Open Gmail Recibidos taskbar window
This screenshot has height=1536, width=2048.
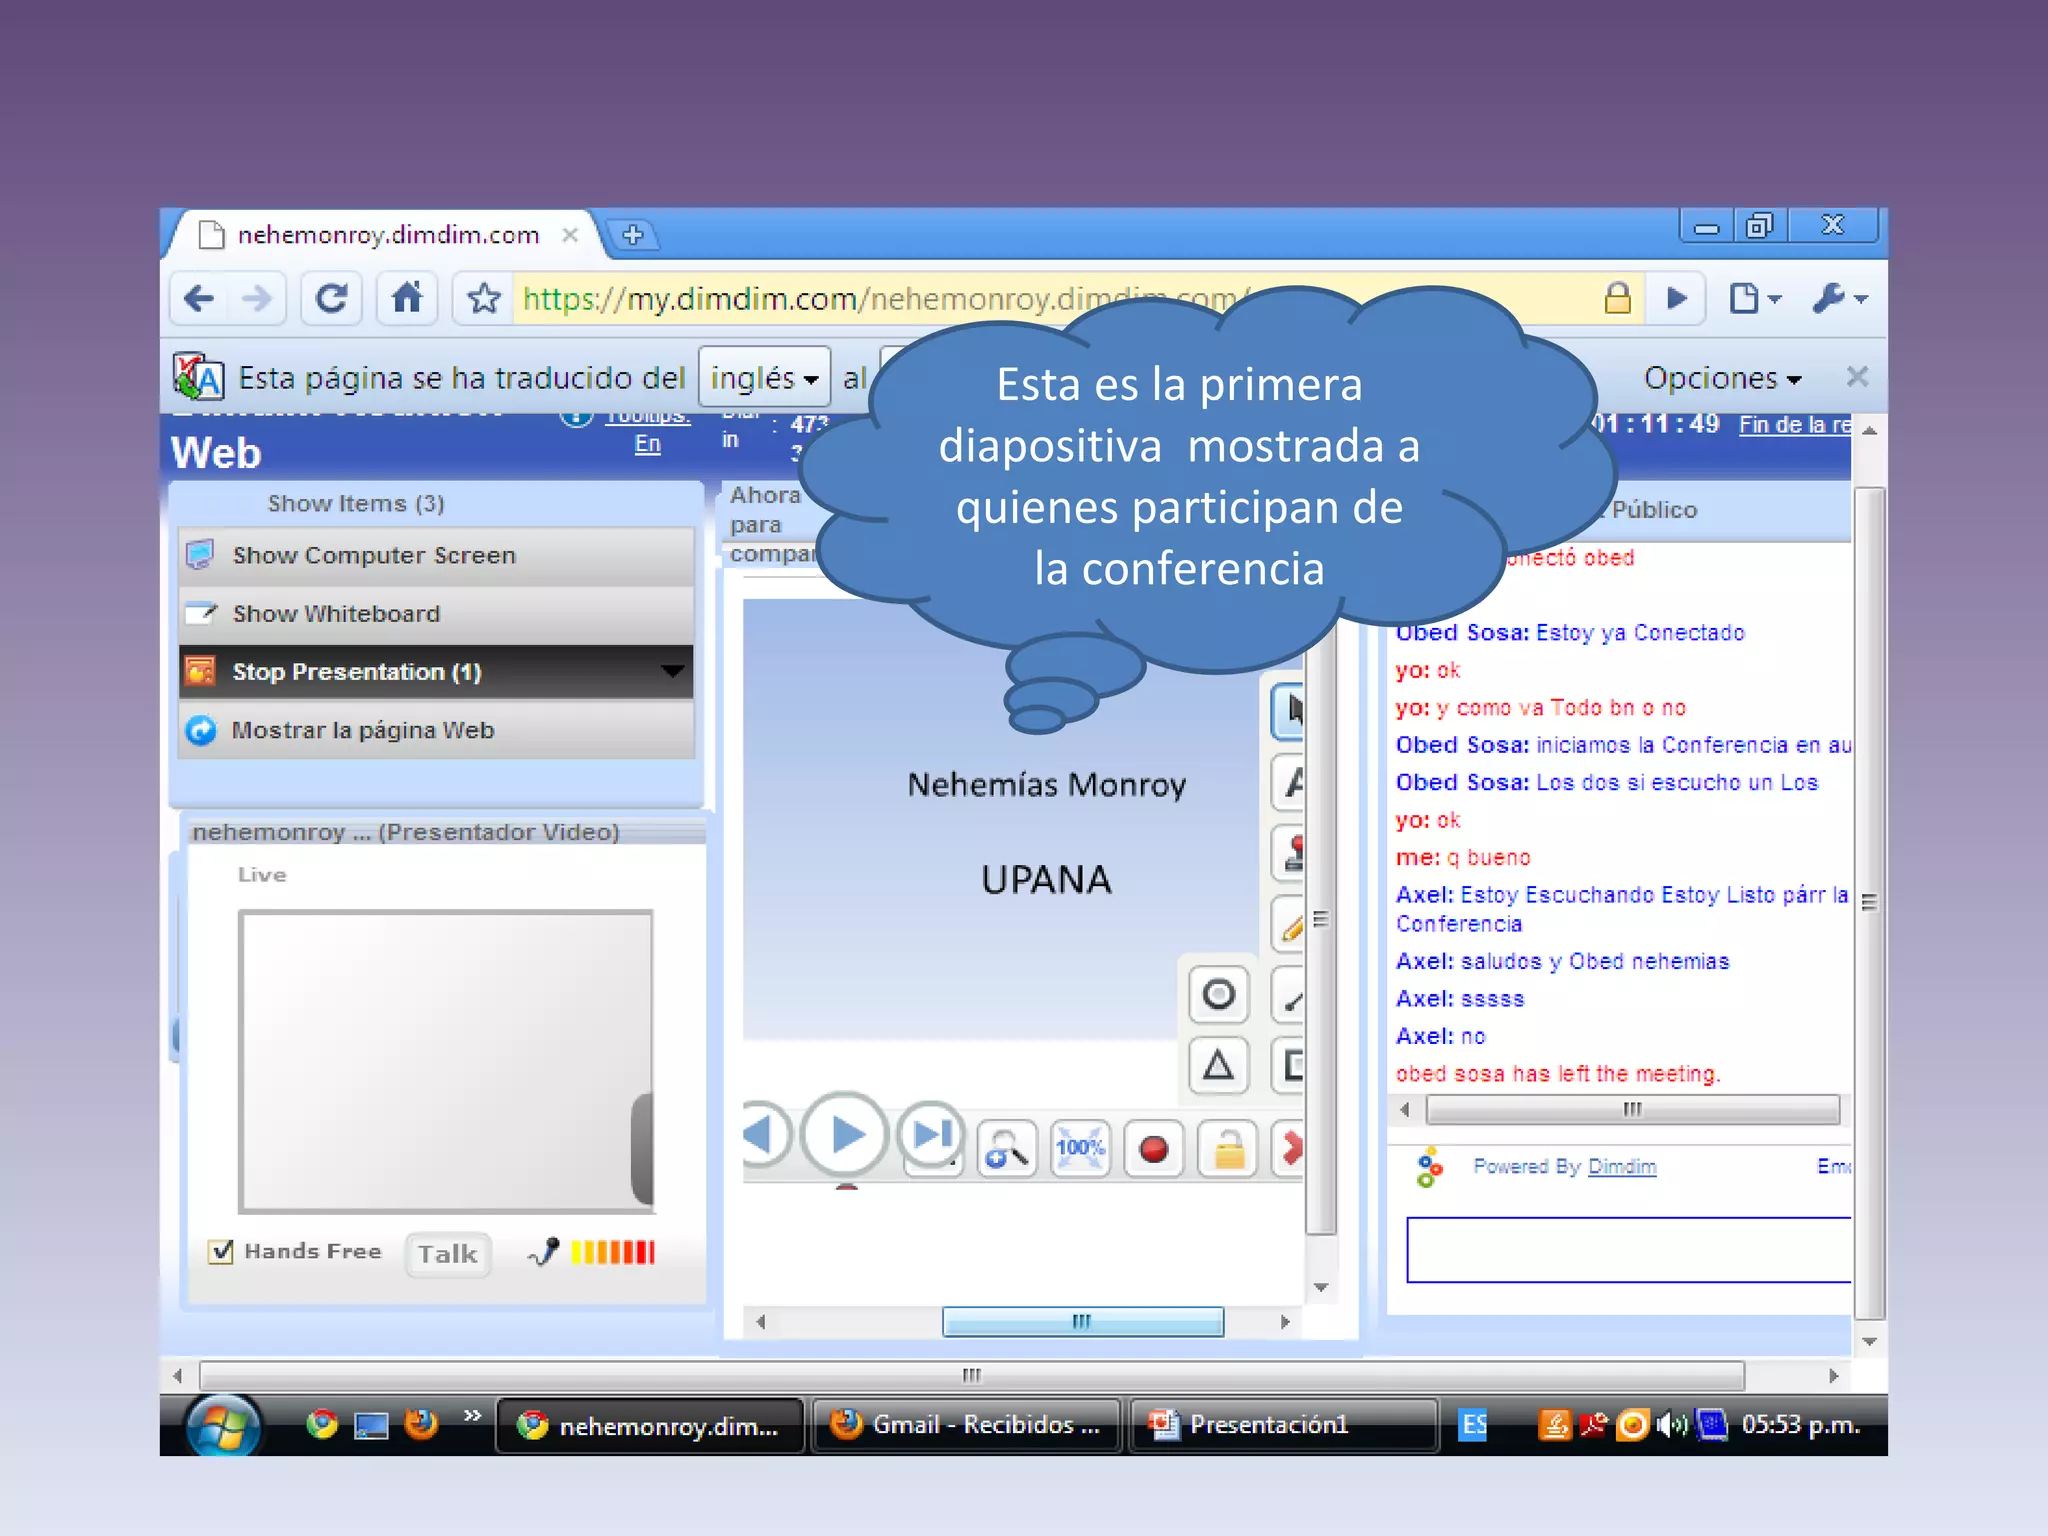965,1425
